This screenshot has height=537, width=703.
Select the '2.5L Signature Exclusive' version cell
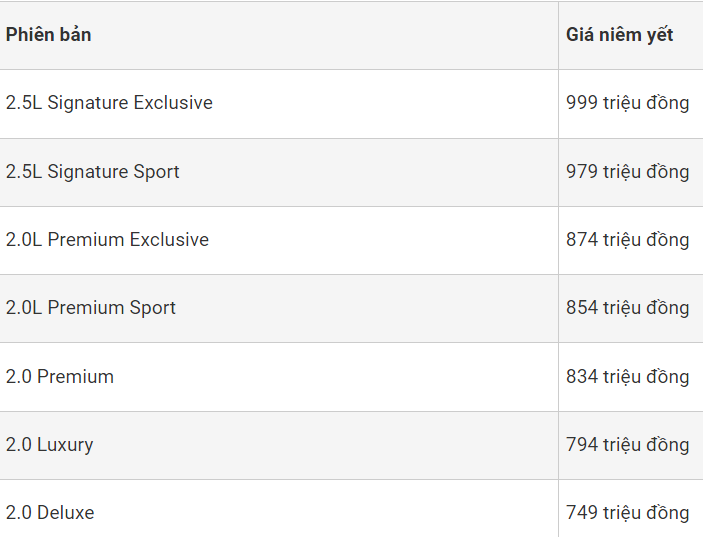109,103
